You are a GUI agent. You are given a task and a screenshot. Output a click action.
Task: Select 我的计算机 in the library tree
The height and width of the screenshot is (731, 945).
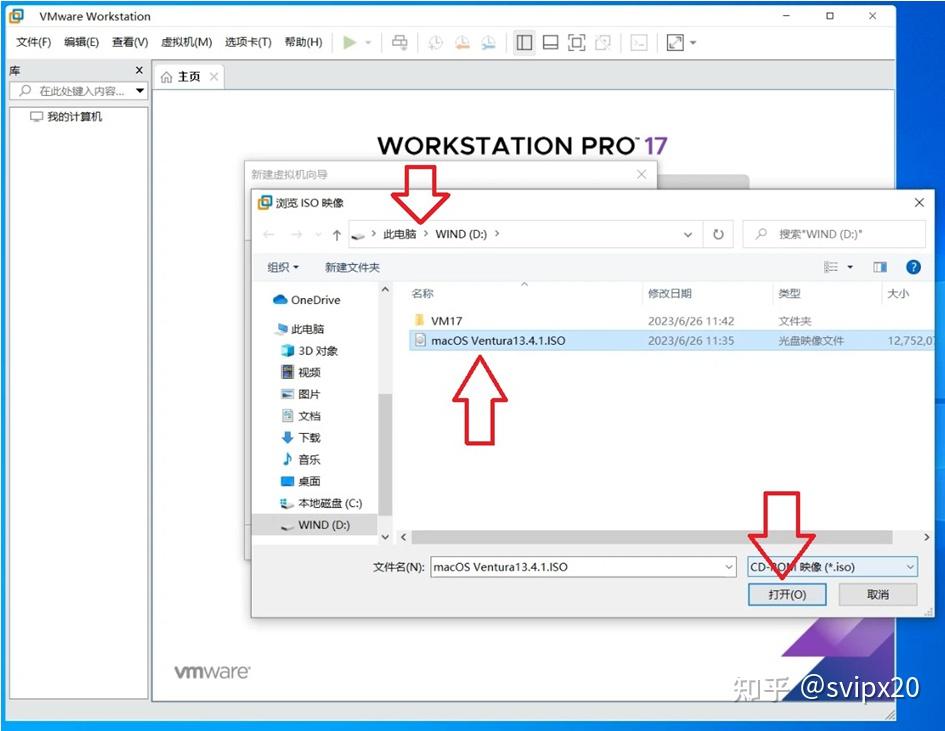(x=66, y=116)
